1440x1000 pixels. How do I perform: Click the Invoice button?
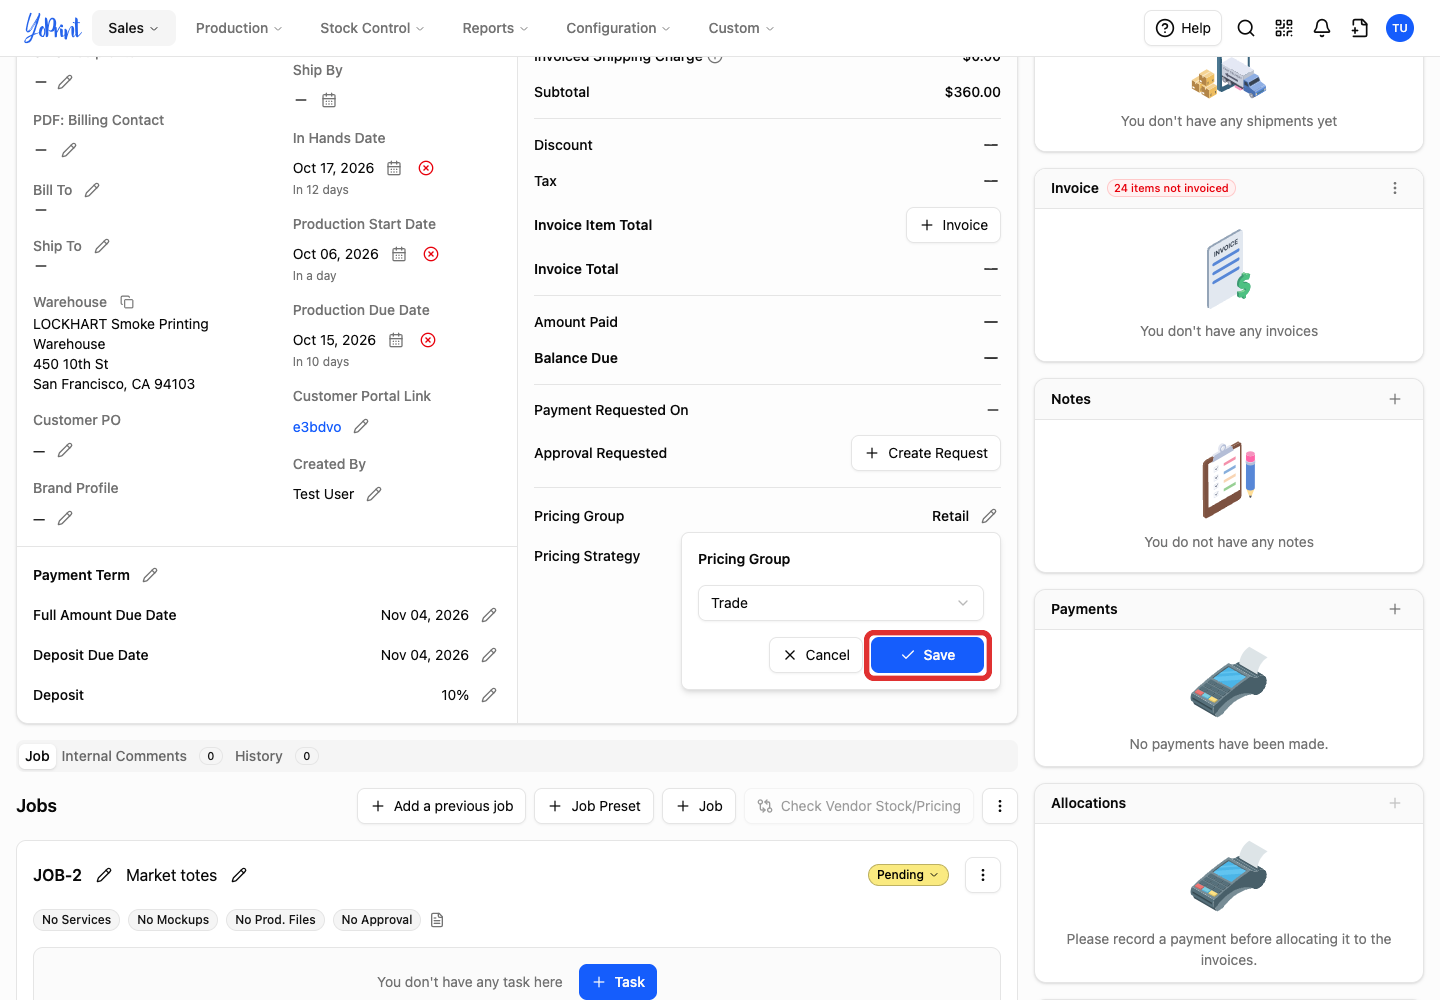click(953, 225)
